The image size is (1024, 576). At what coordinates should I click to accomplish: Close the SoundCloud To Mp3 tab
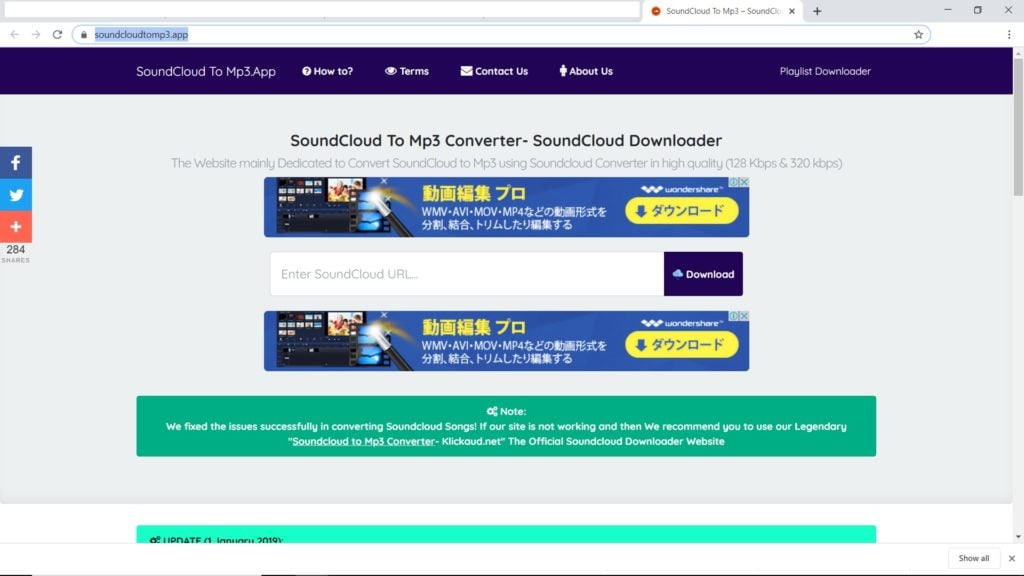(x=792, y=11)
